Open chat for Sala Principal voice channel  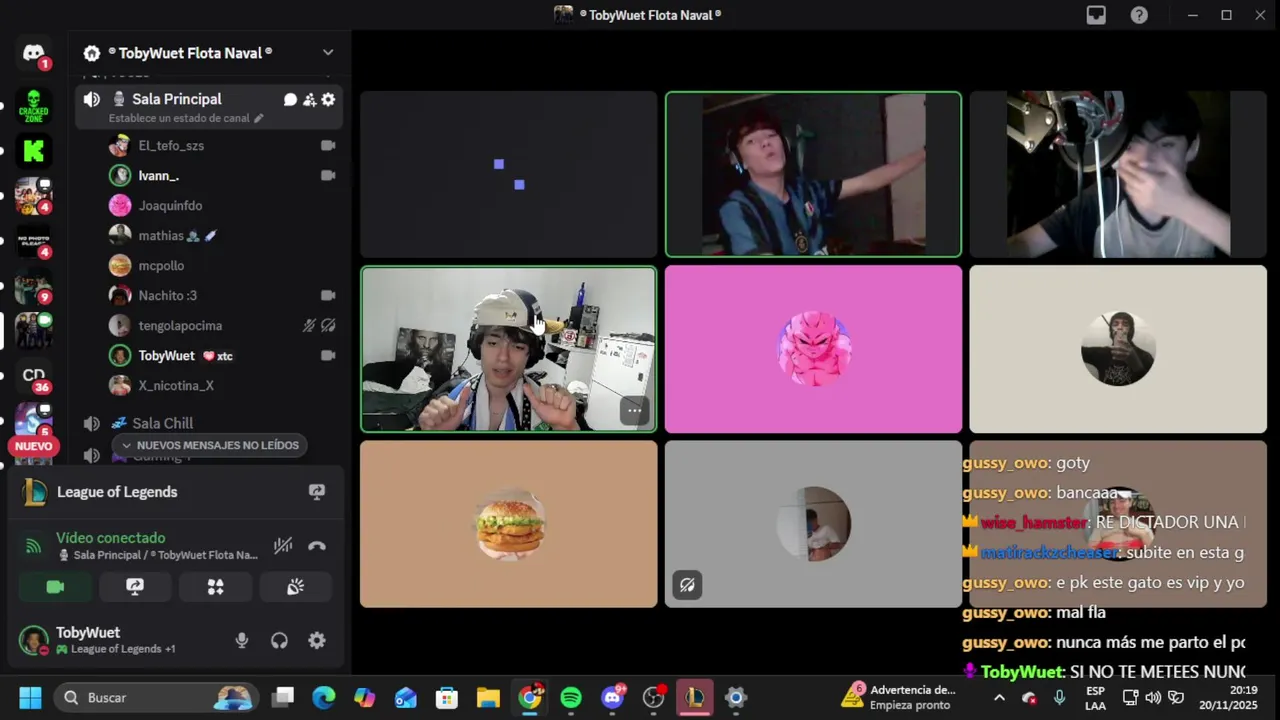290,99
